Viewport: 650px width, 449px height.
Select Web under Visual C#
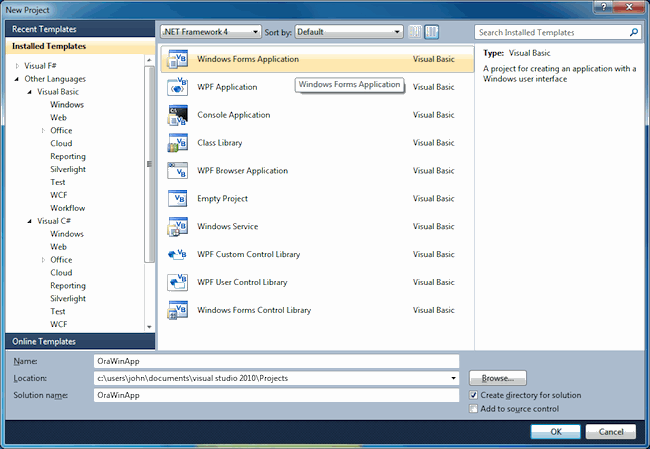click(58, 247)
